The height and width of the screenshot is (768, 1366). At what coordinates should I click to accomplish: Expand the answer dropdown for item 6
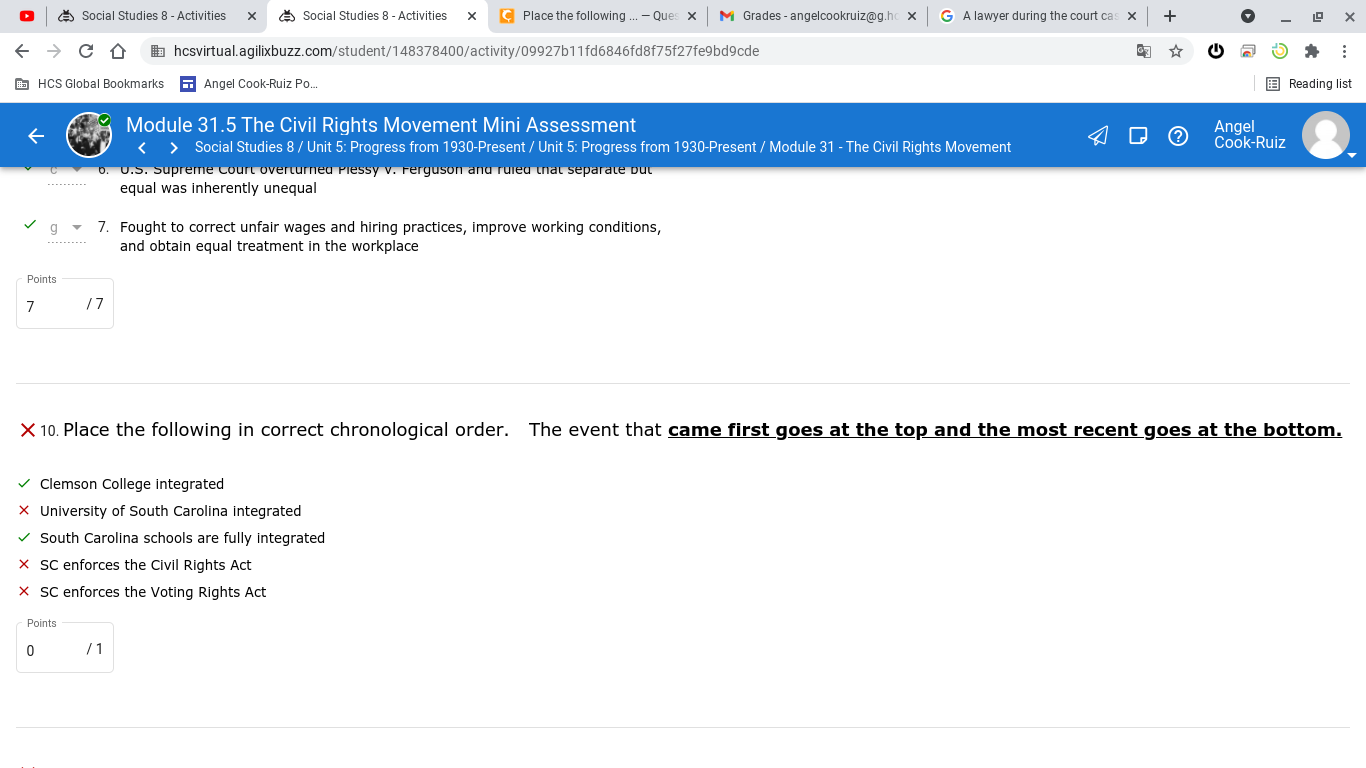(x=66, y=170)
